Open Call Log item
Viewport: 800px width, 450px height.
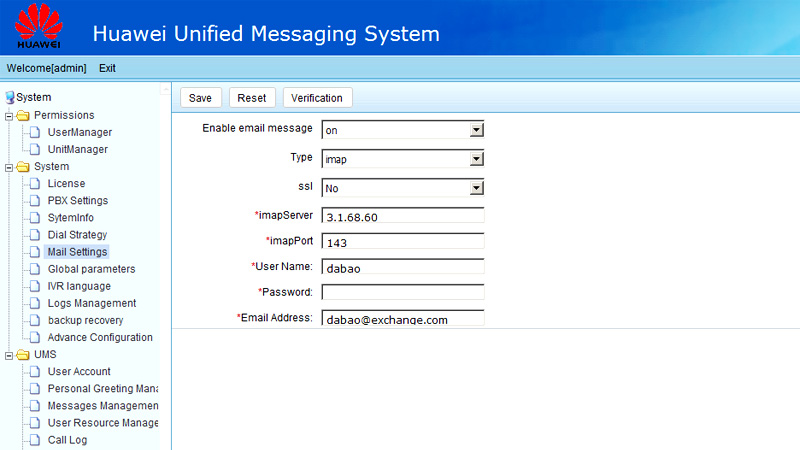click(67, 440)
